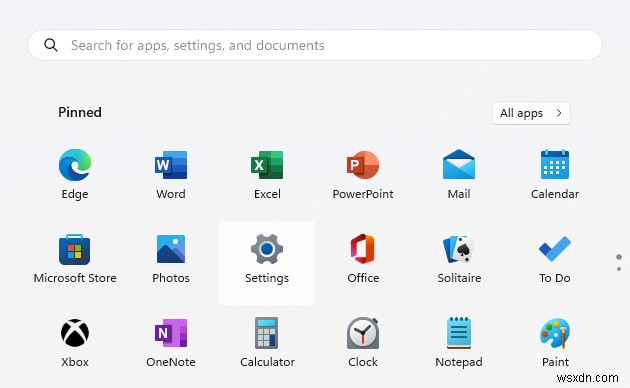Open the Edge browser pinned app
Screen dimensions: 630x388
pyautogui.click(x=75, y=165)
